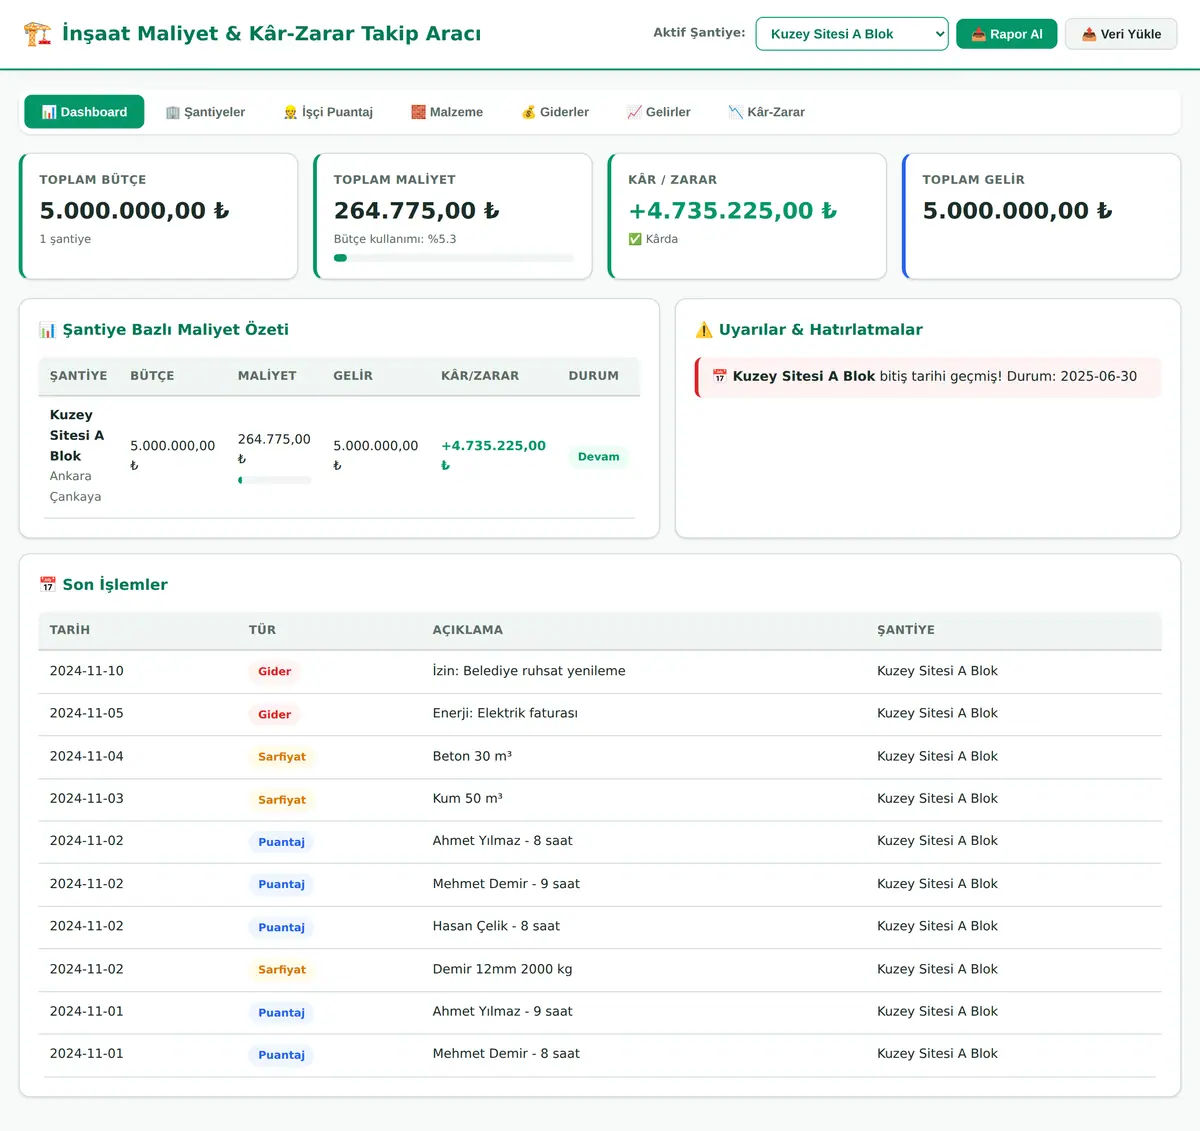The height and width of the screenshot is (1131, 1200).
Task: Click the Gider badge for 2024-11-10
Action: coord(275,672)
